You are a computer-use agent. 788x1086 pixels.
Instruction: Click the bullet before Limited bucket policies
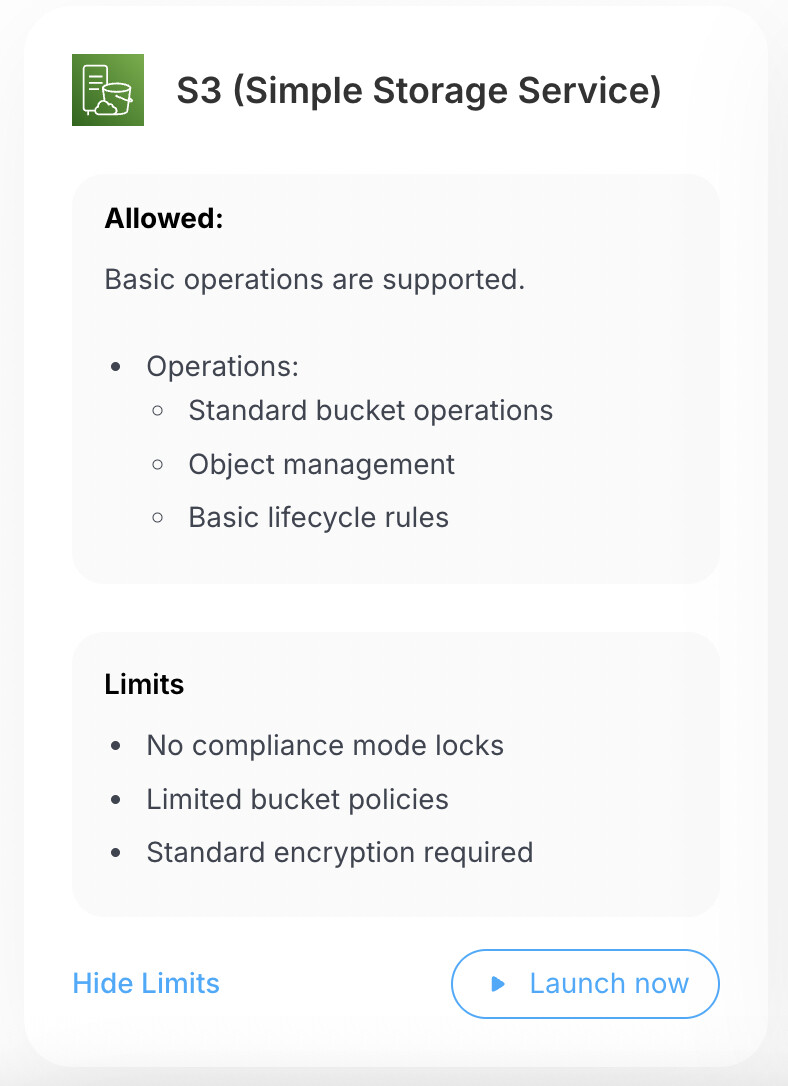(116, 800)
